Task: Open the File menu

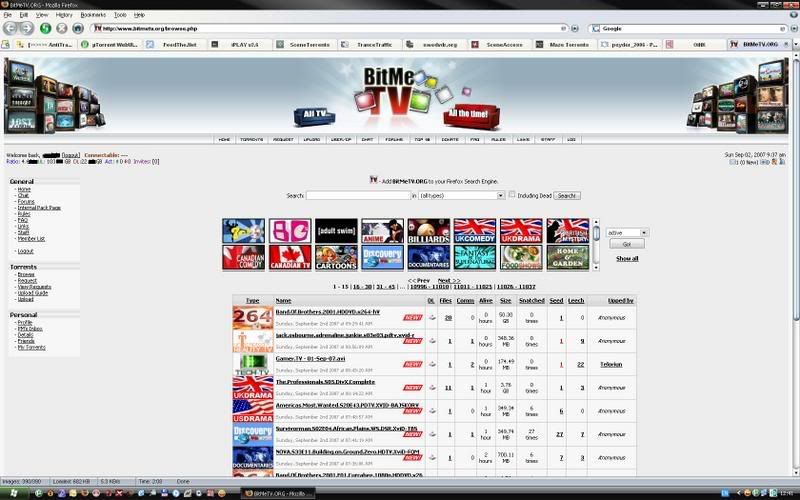Action: tap(8, 15)
